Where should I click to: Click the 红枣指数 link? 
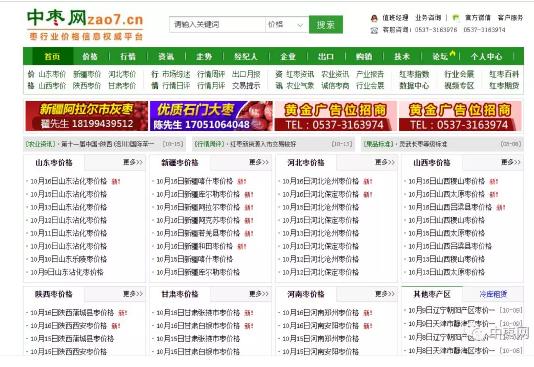click(414, 74)
